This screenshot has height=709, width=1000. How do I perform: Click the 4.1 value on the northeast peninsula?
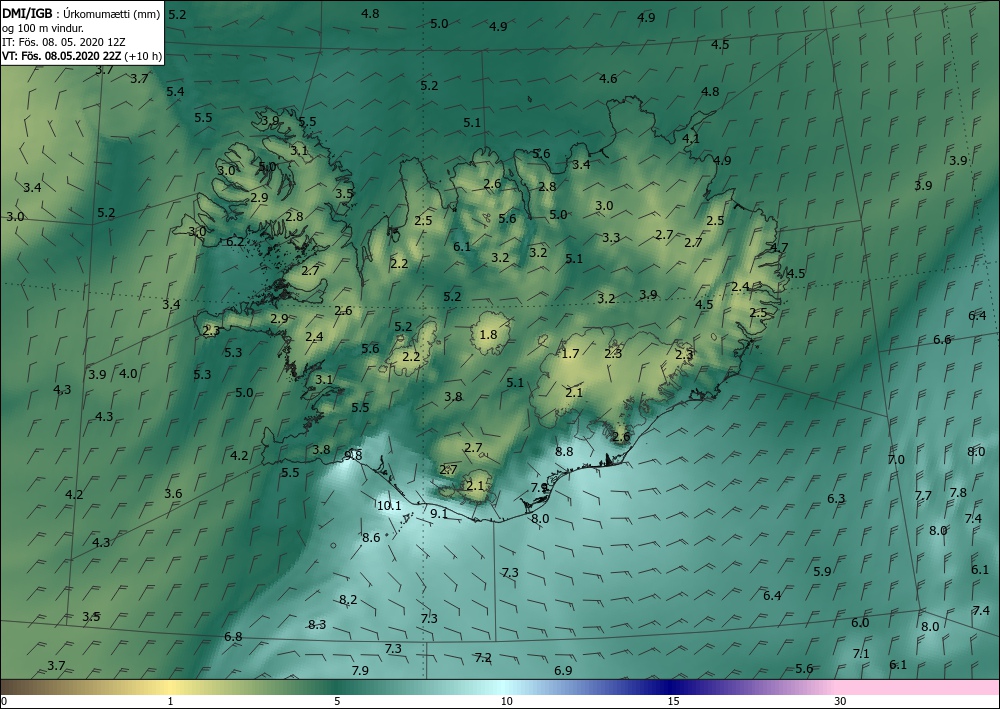pyautogui.click(x=691, y=138)
